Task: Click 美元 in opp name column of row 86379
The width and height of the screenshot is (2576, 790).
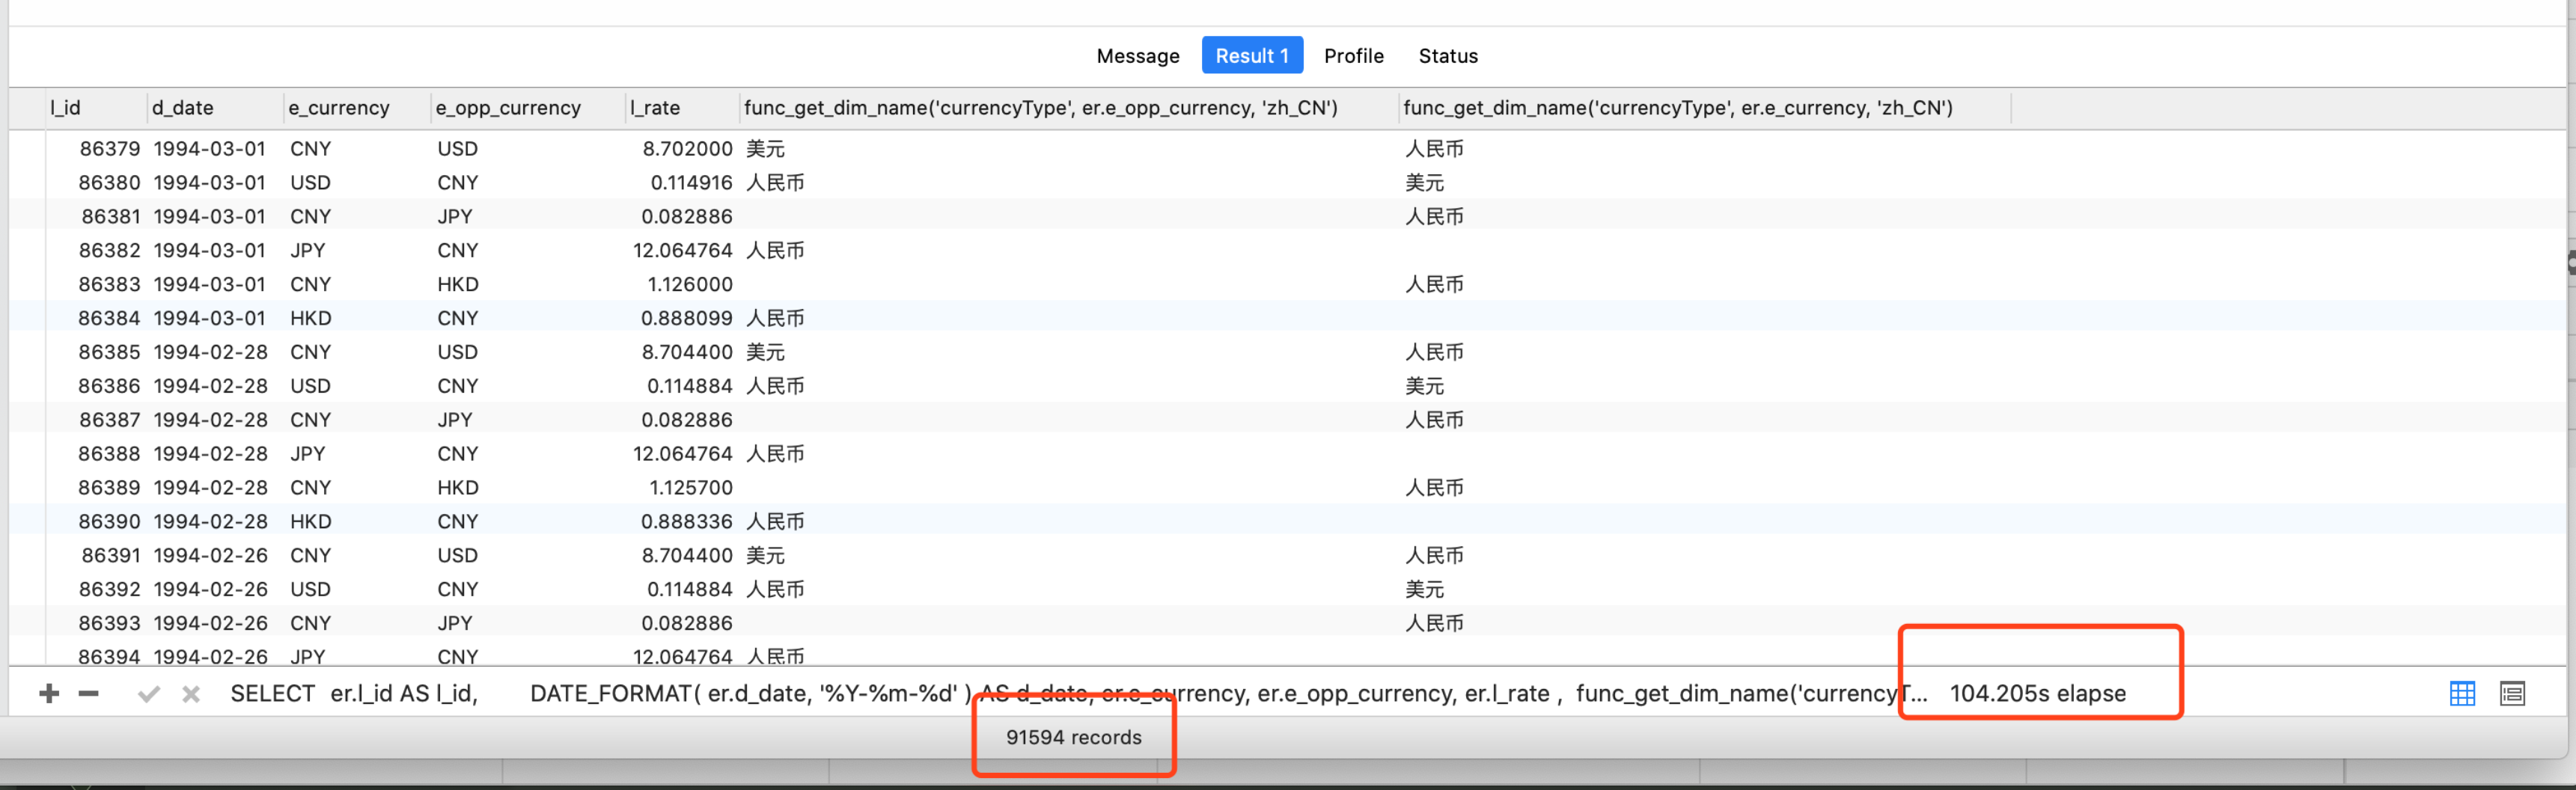Action: click(x=765, y=149)
